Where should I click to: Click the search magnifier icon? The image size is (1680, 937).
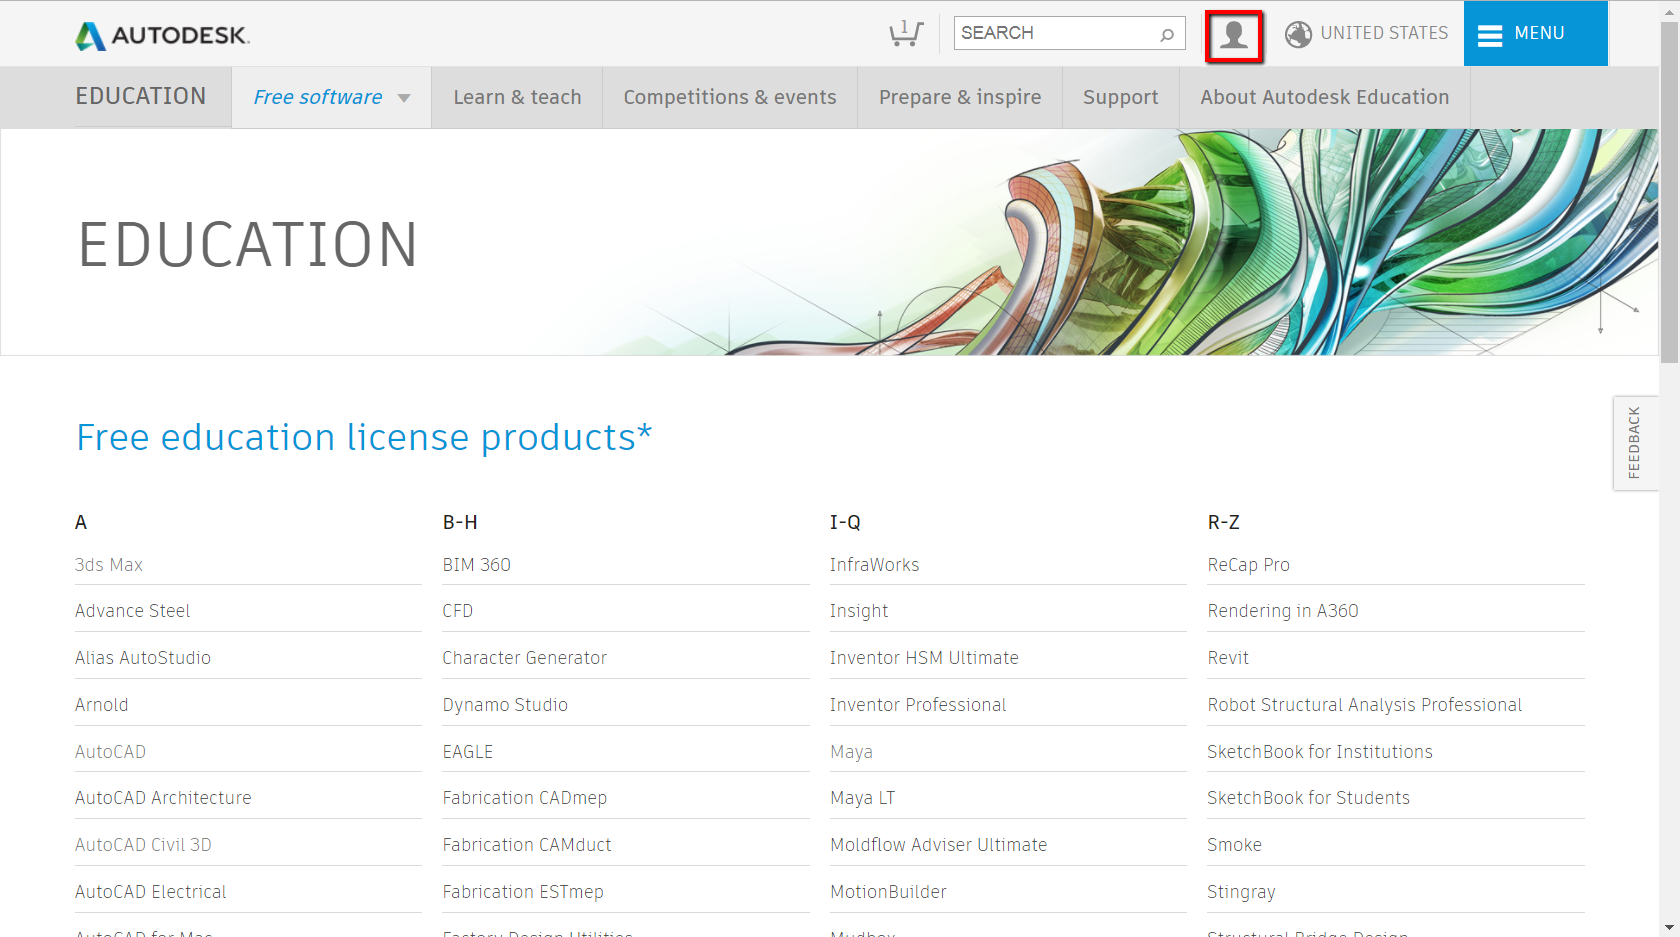coord(1167,34)
